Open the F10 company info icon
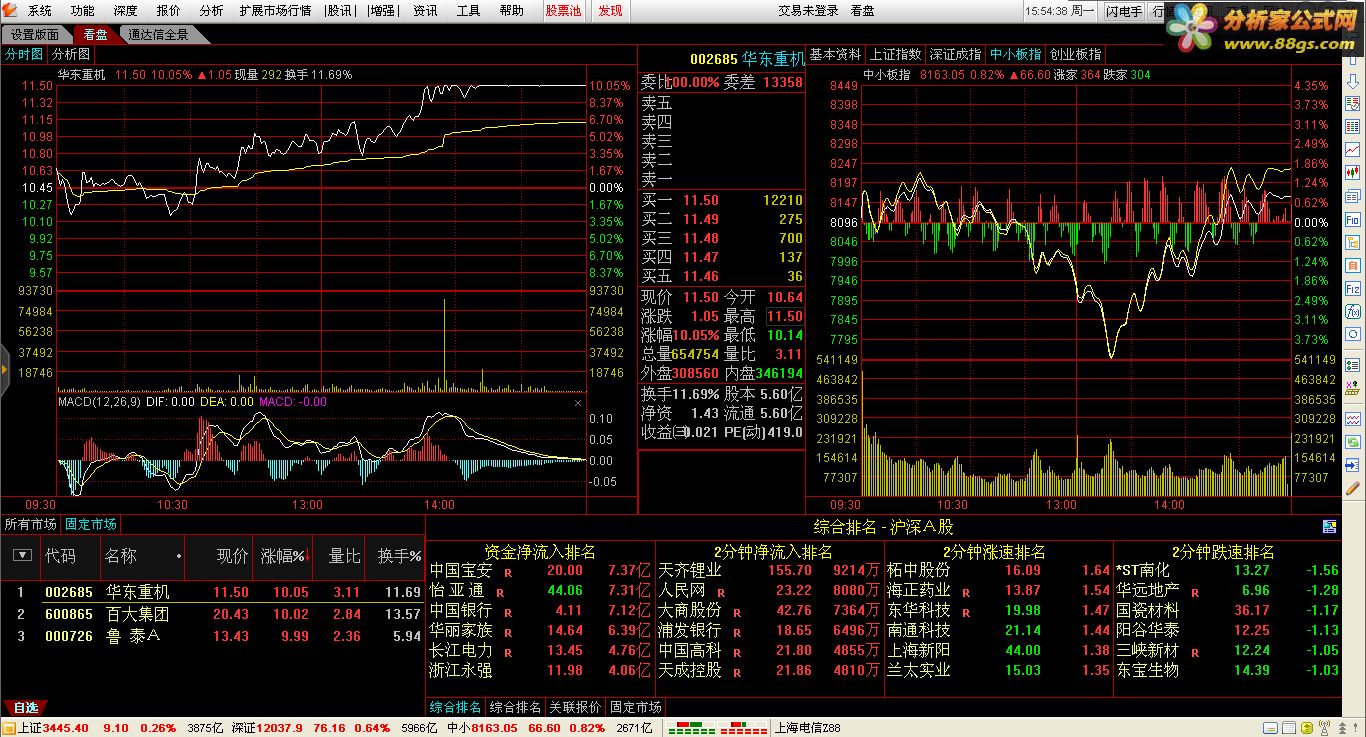 (x=1353, y=219)
